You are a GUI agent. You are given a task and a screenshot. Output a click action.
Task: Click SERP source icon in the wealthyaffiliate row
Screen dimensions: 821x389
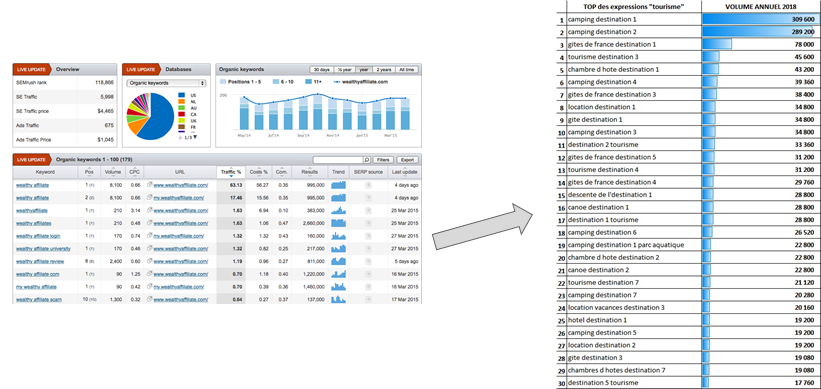(x=368, y=210)
